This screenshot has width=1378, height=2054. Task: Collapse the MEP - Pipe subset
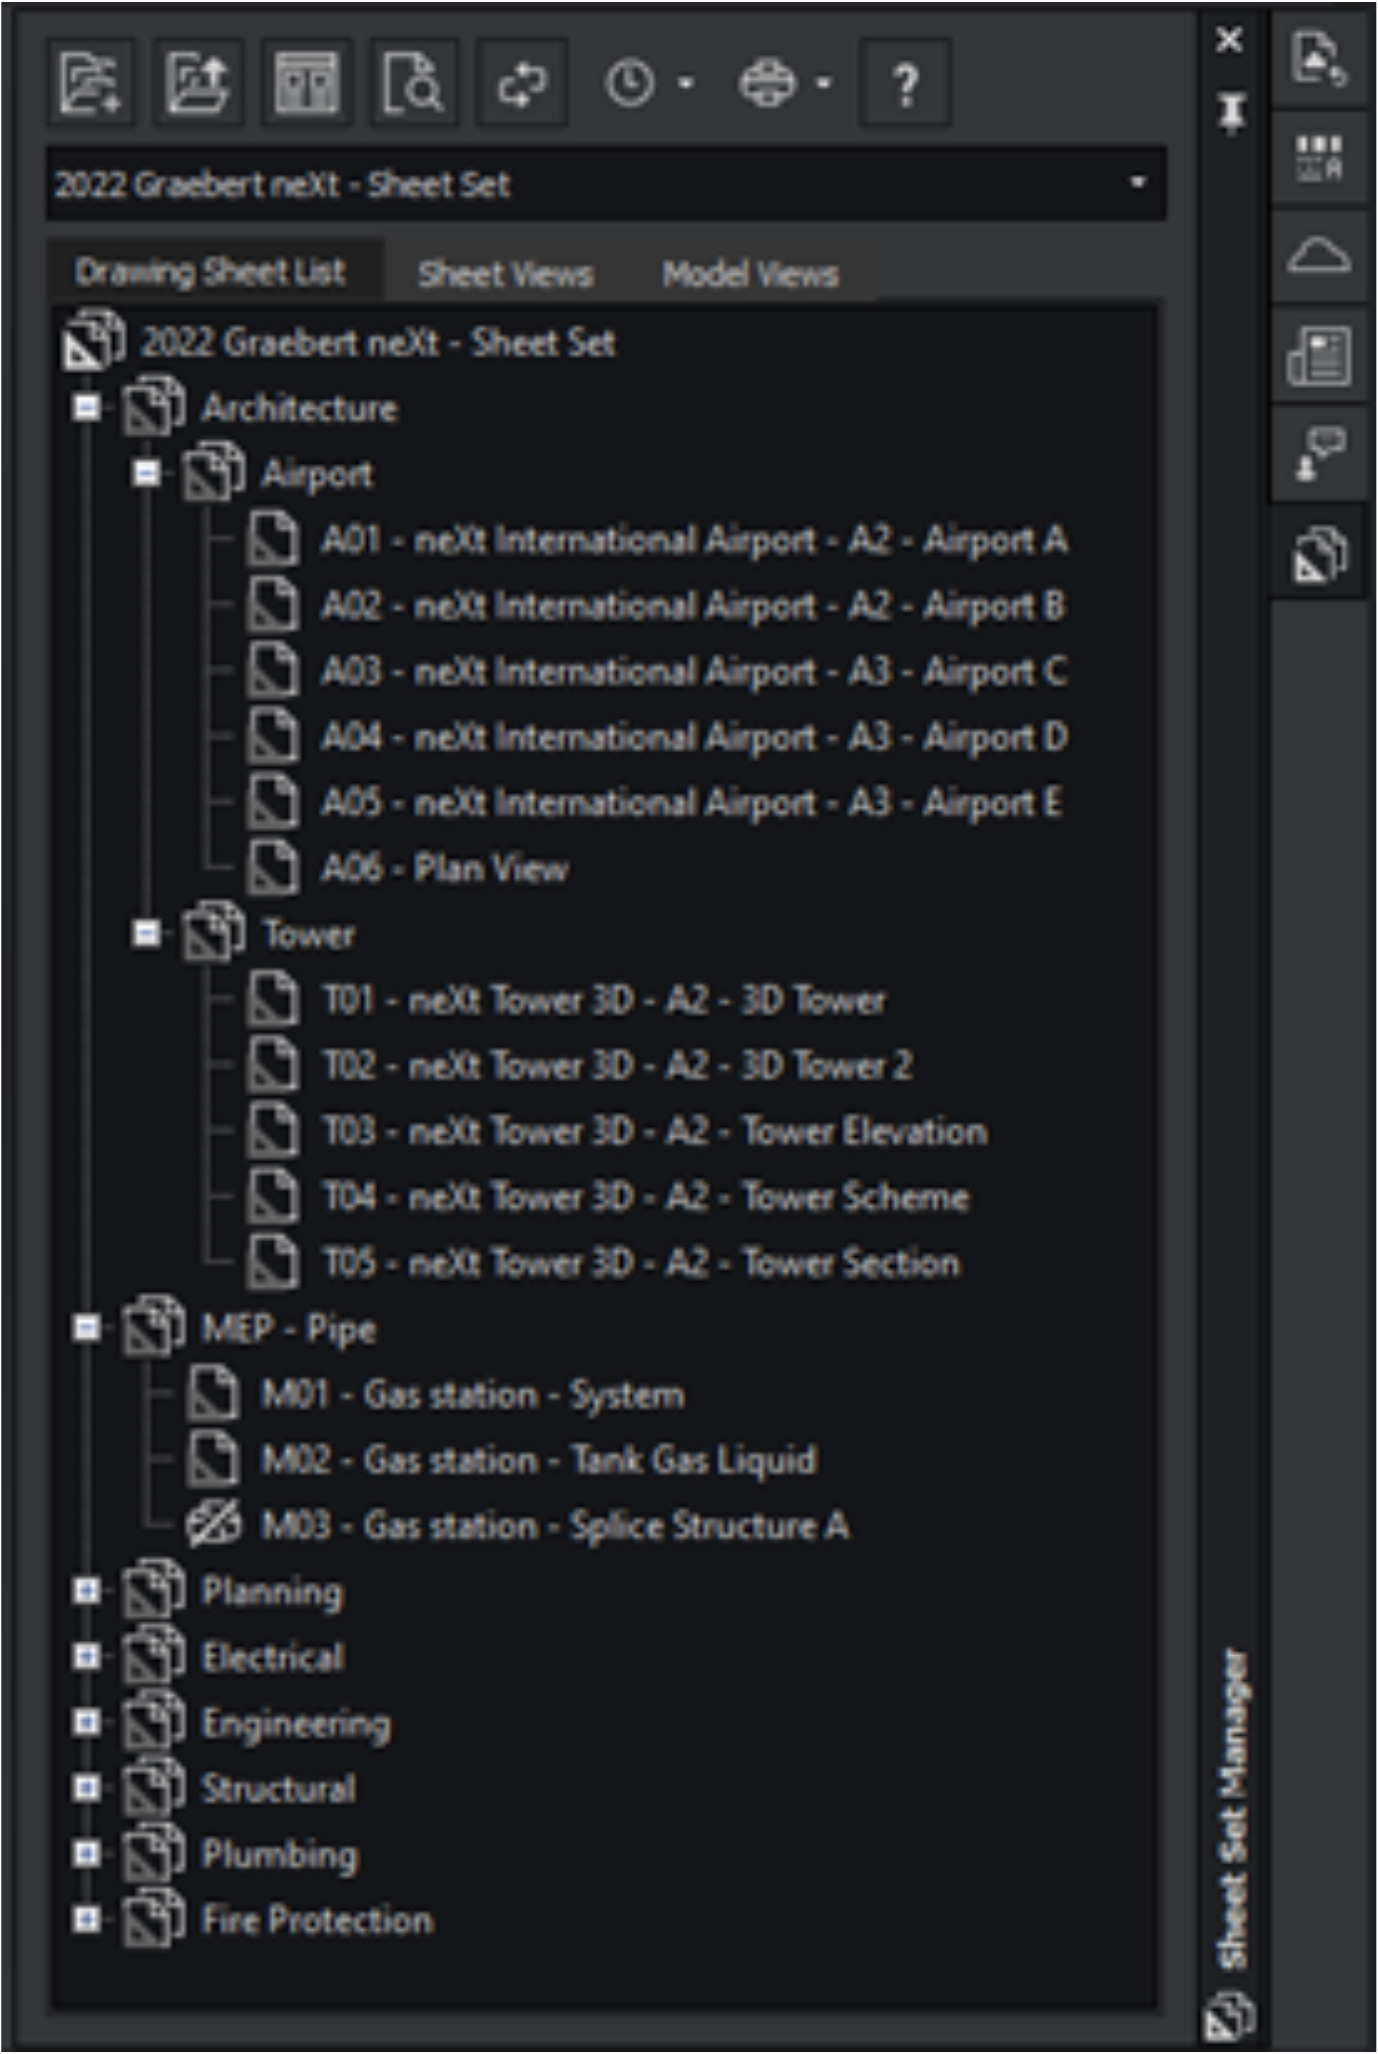coord(87,1328)
